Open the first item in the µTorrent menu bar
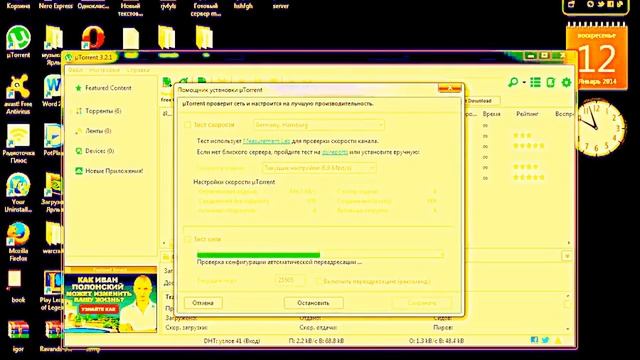 [75, 70]
